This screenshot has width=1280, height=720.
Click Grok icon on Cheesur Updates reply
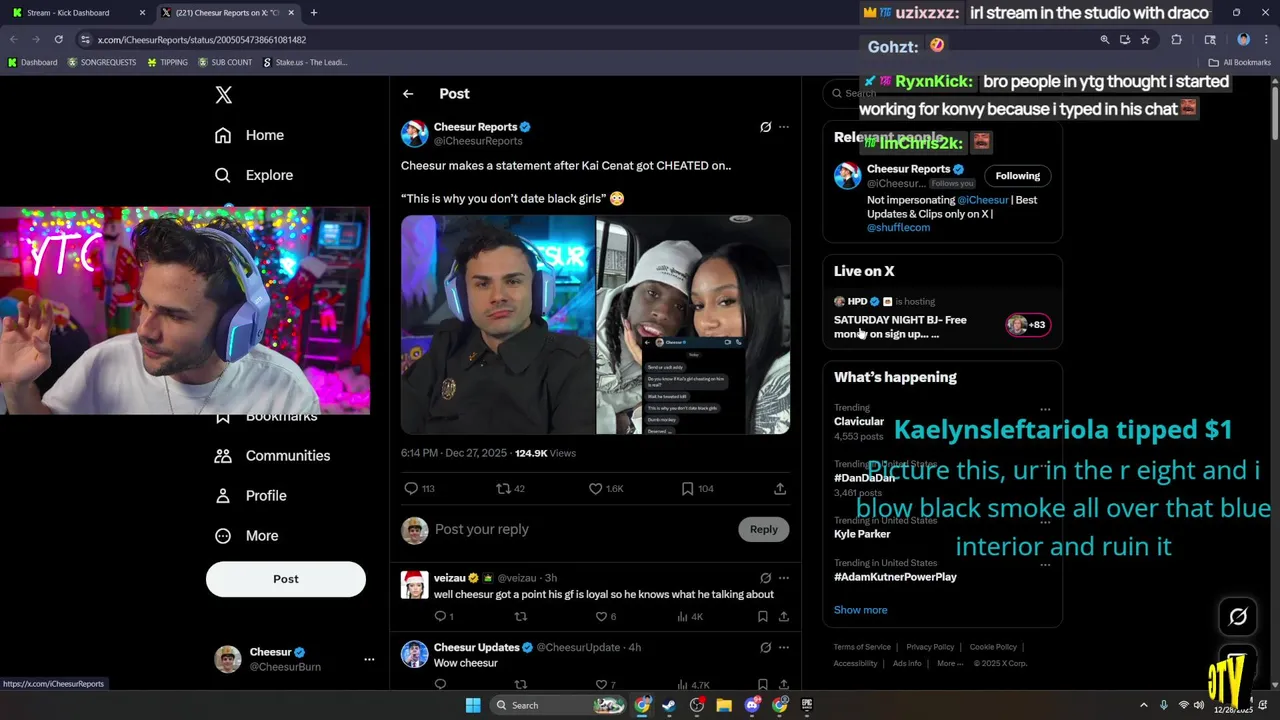(766, 647)
